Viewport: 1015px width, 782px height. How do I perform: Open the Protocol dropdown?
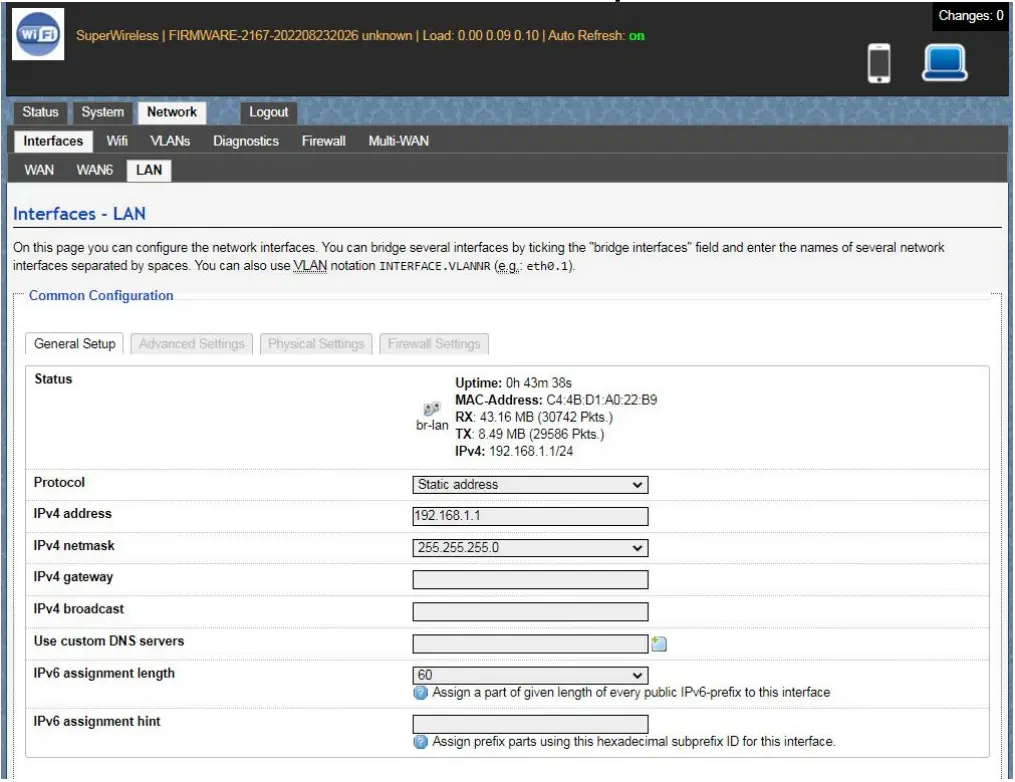tap(530, 485)
